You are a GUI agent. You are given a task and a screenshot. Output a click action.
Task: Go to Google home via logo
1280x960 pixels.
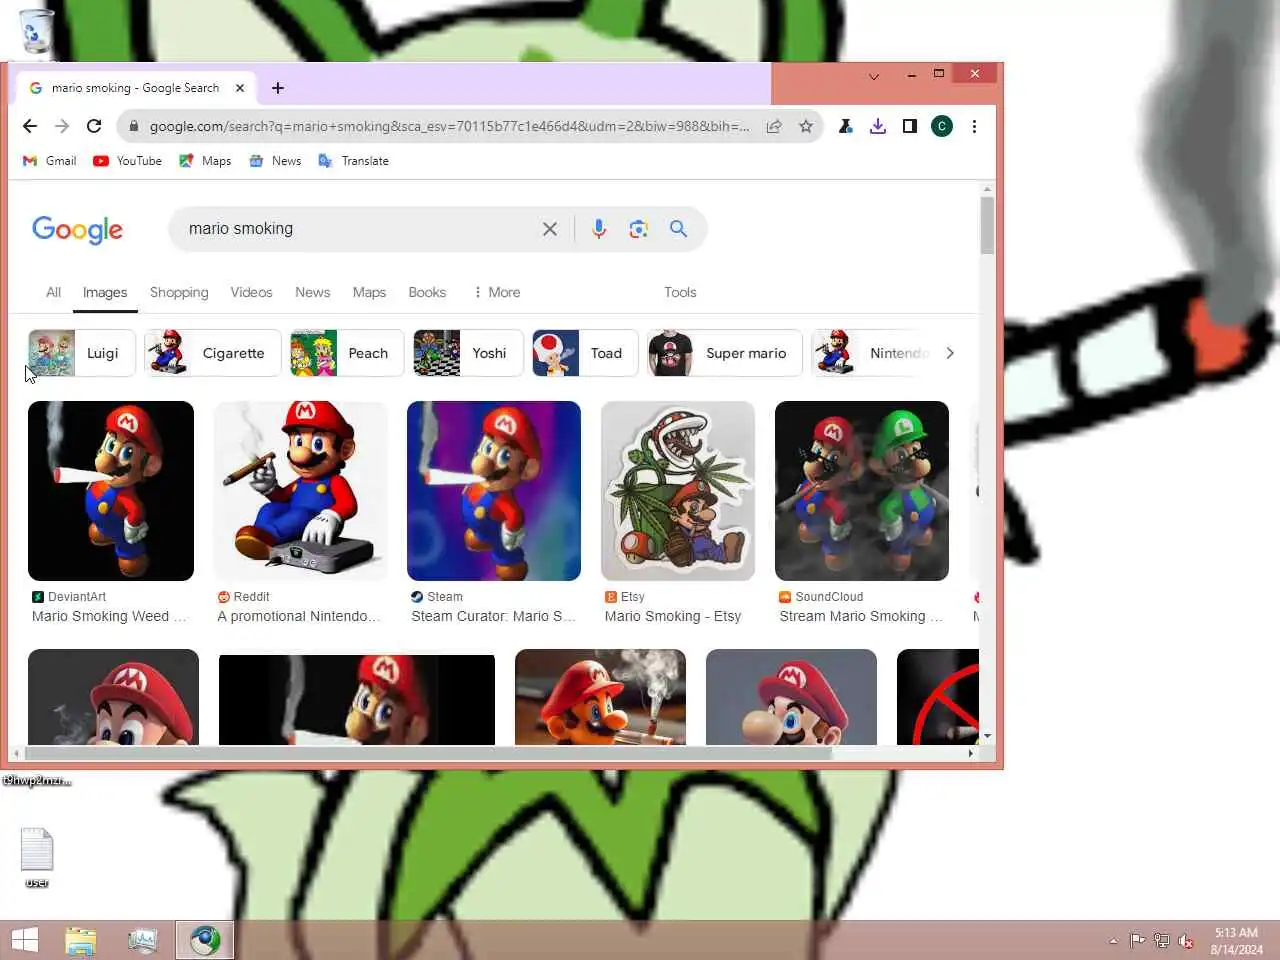pyautogui.click(x=78, y=230)
